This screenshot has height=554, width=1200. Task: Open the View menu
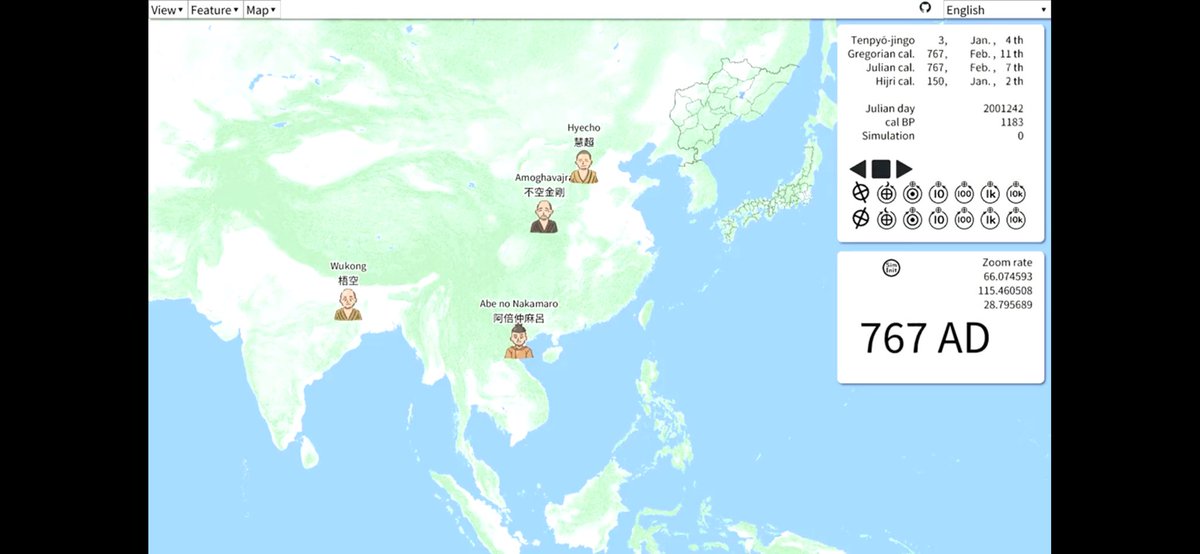(x=167, y=9)
